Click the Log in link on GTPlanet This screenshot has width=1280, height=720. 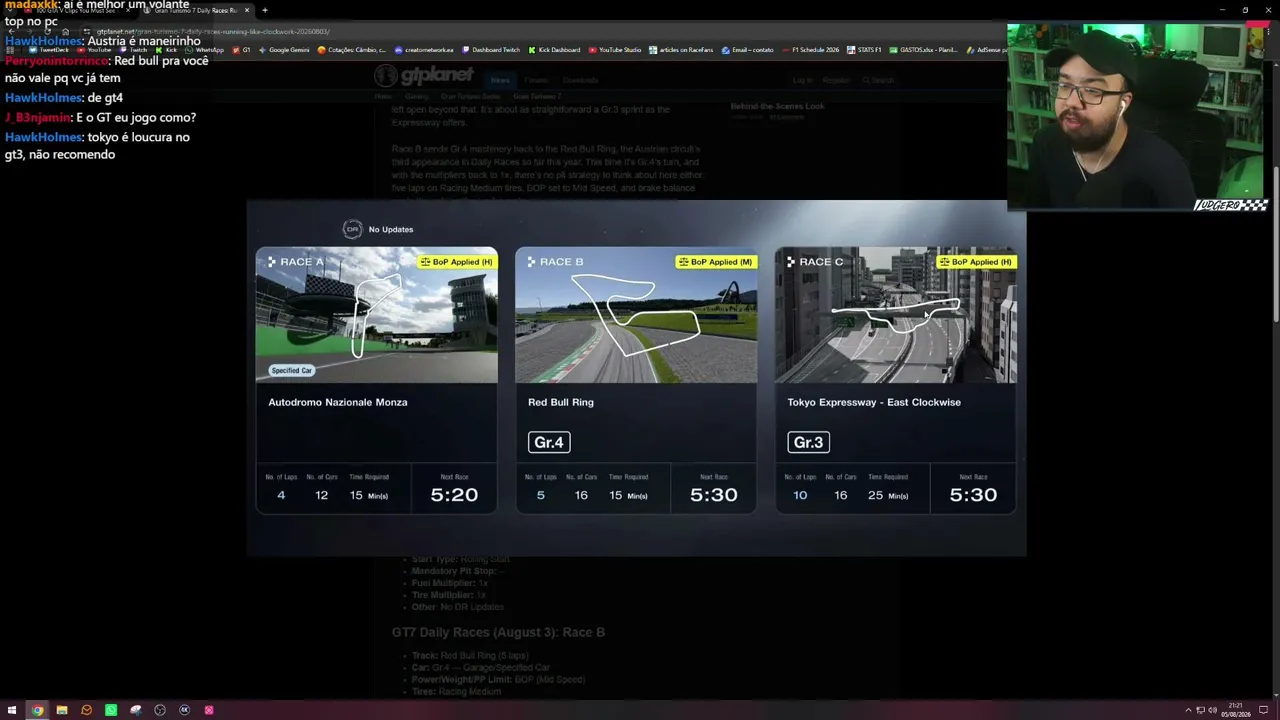click(x=803, y=80)
